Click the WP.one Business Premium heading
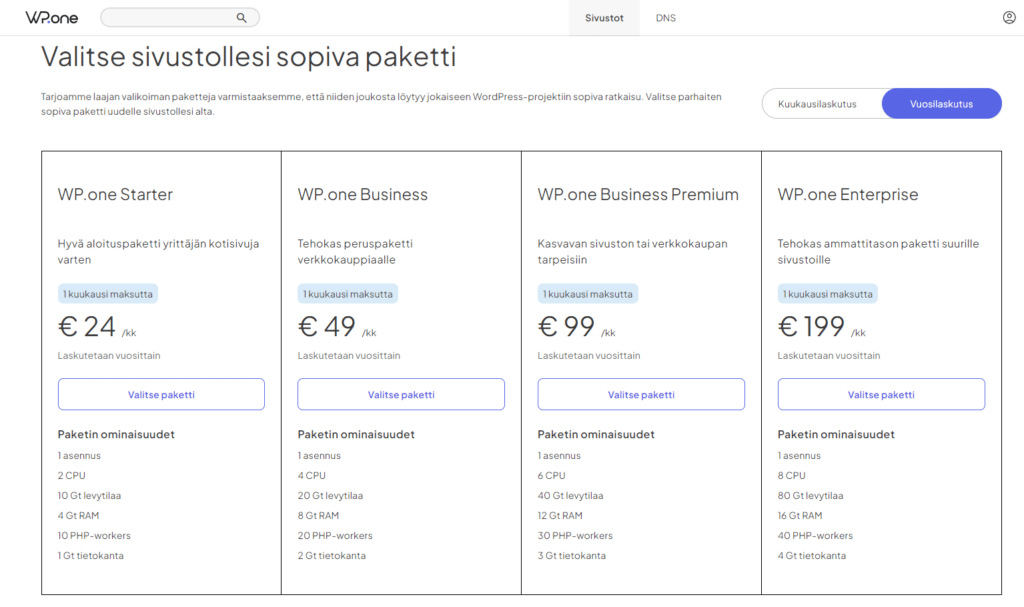The width and height of the screenshot is (1024, 607). pos(638,195)
